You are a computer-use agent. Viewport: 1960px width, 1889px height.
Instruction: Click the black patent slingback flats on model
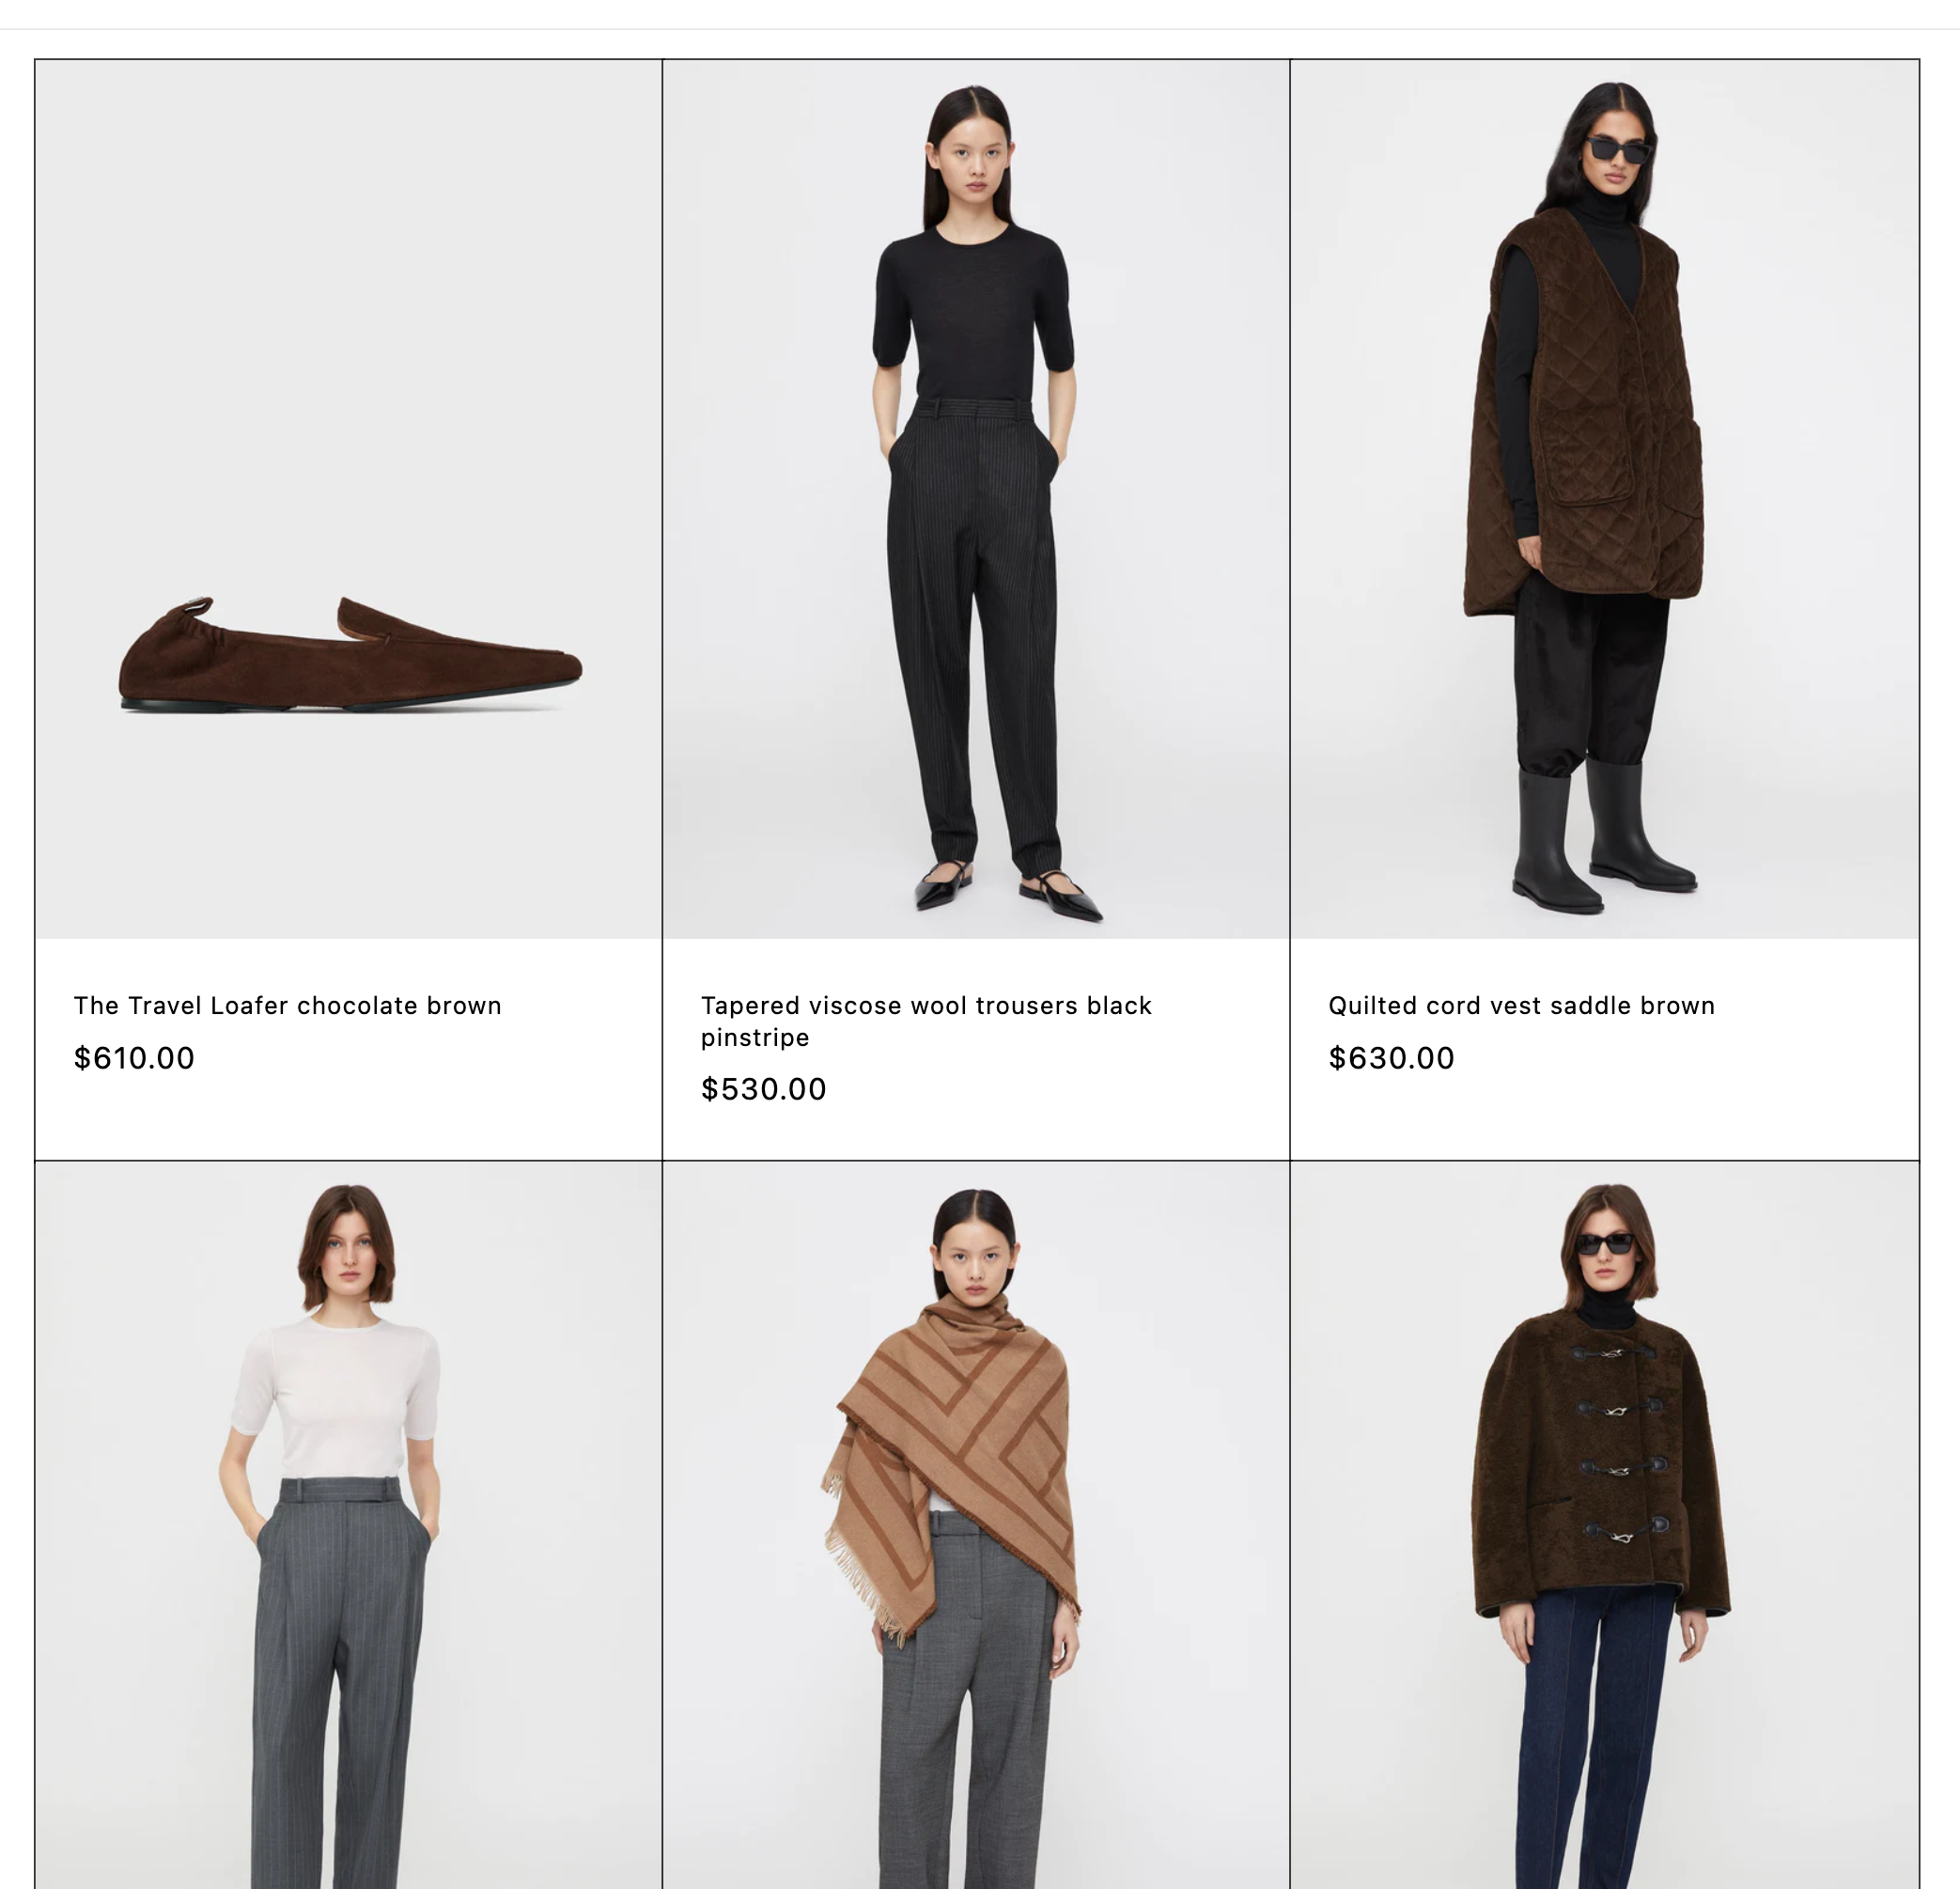point(1008,889)
